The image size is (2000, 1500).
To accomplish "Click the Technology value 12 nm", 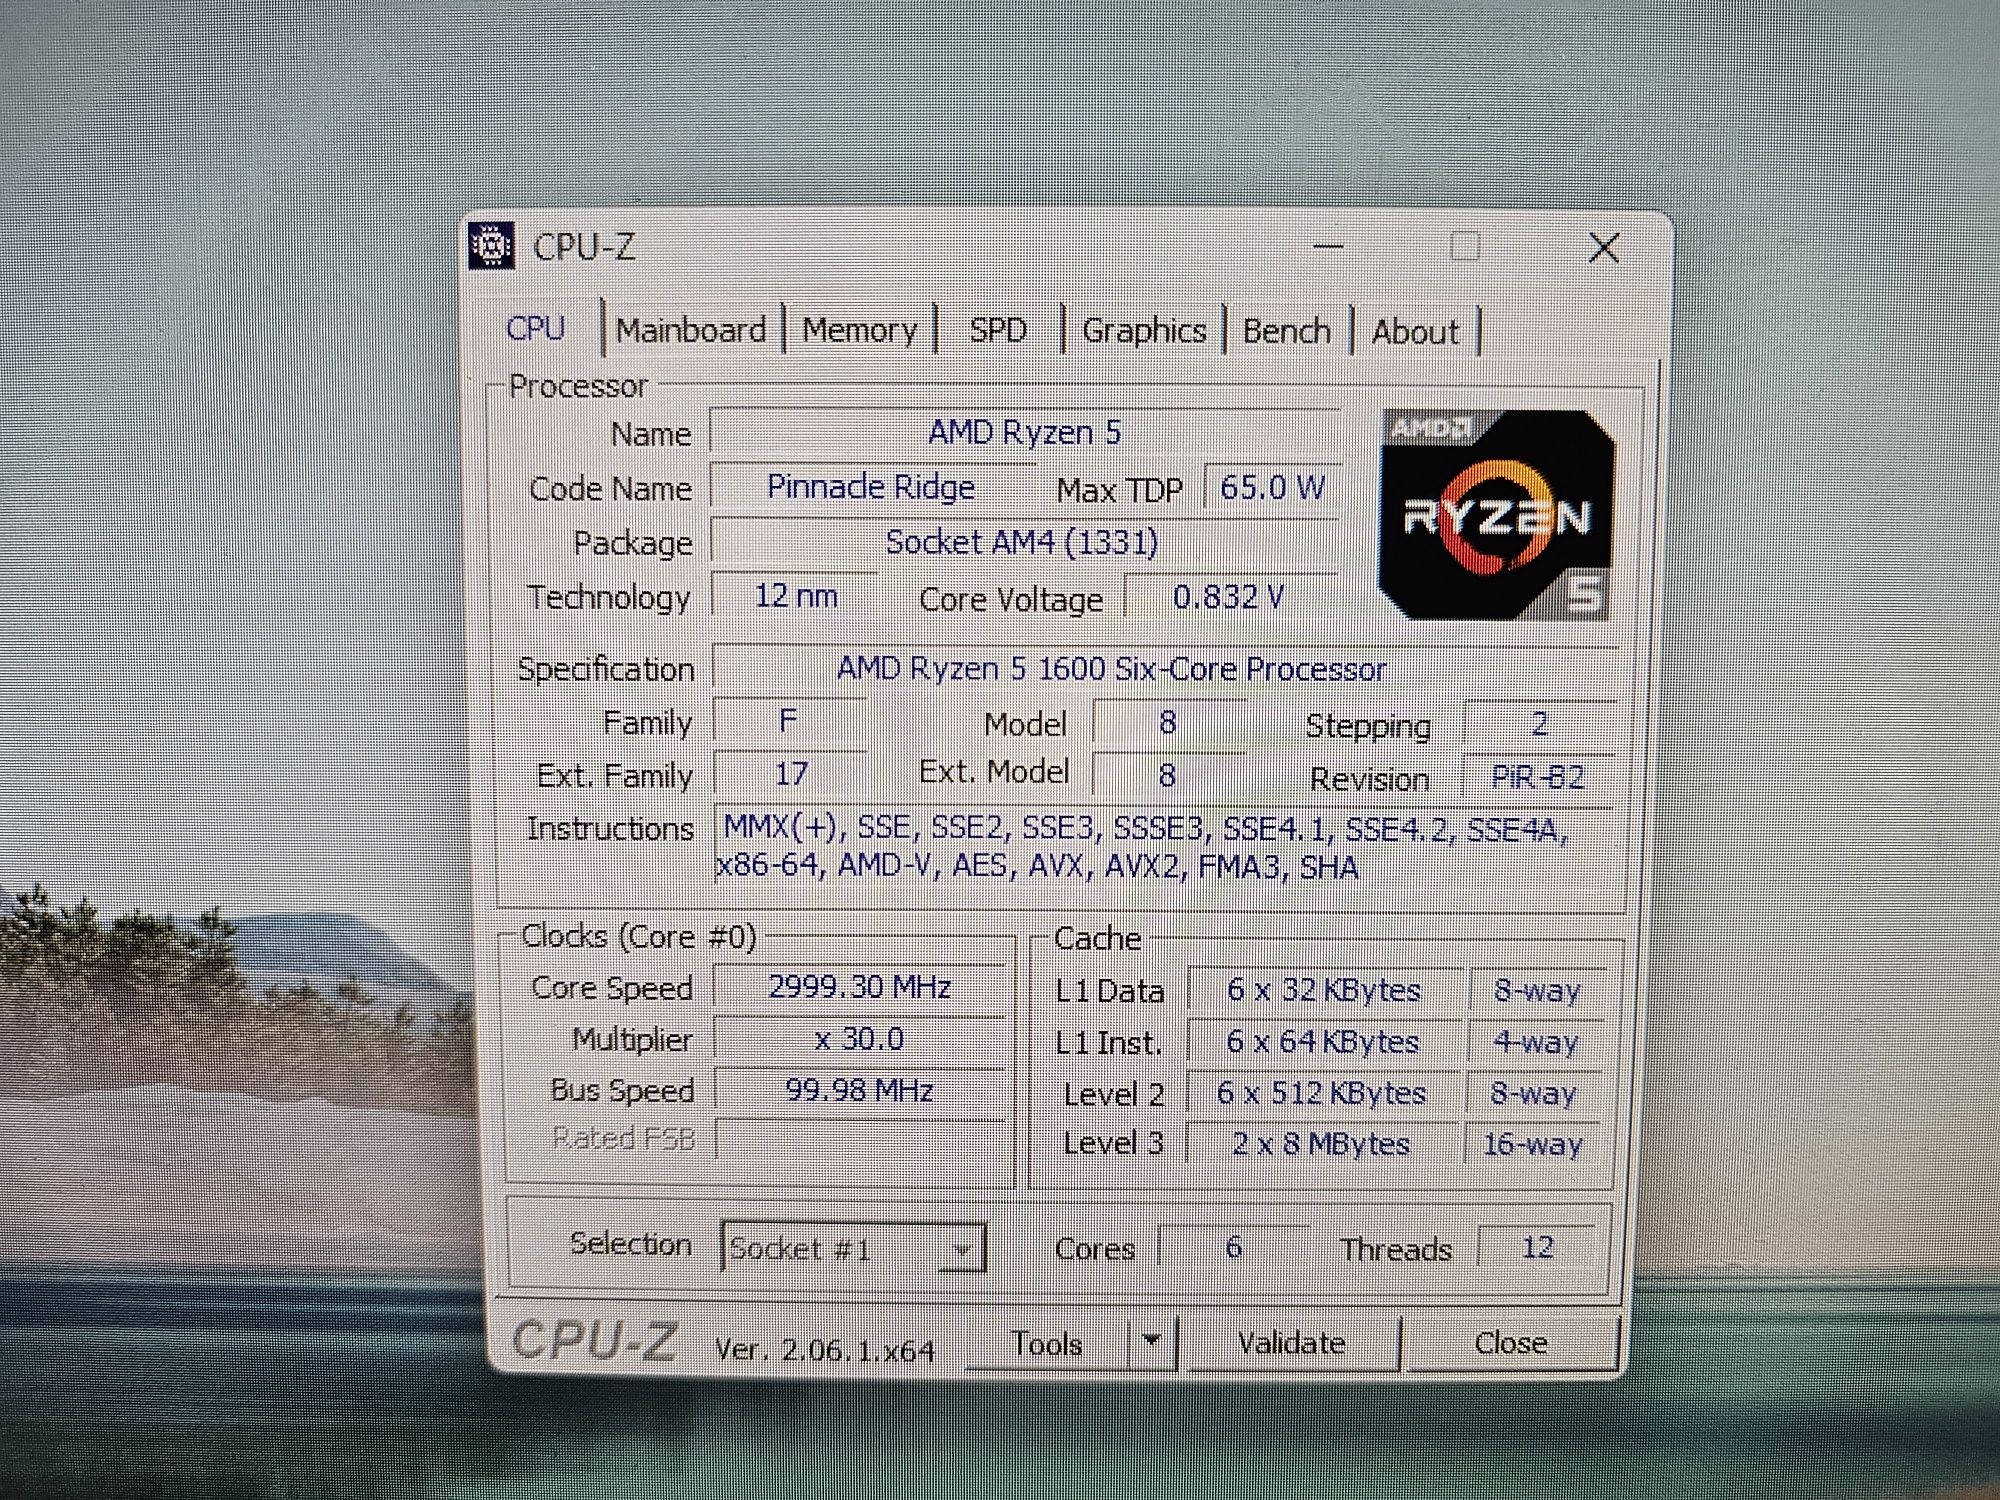I will (795, 596).
